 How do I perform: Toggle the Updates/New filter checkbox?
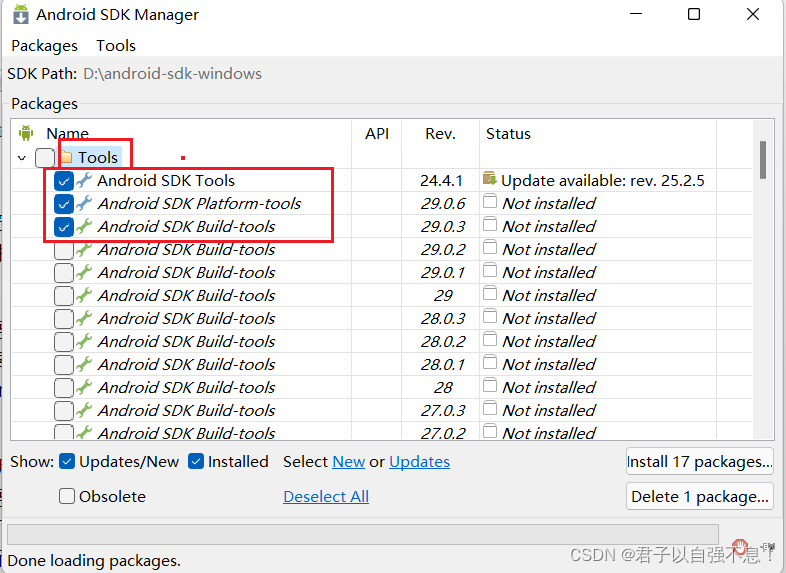pos(67,461)
